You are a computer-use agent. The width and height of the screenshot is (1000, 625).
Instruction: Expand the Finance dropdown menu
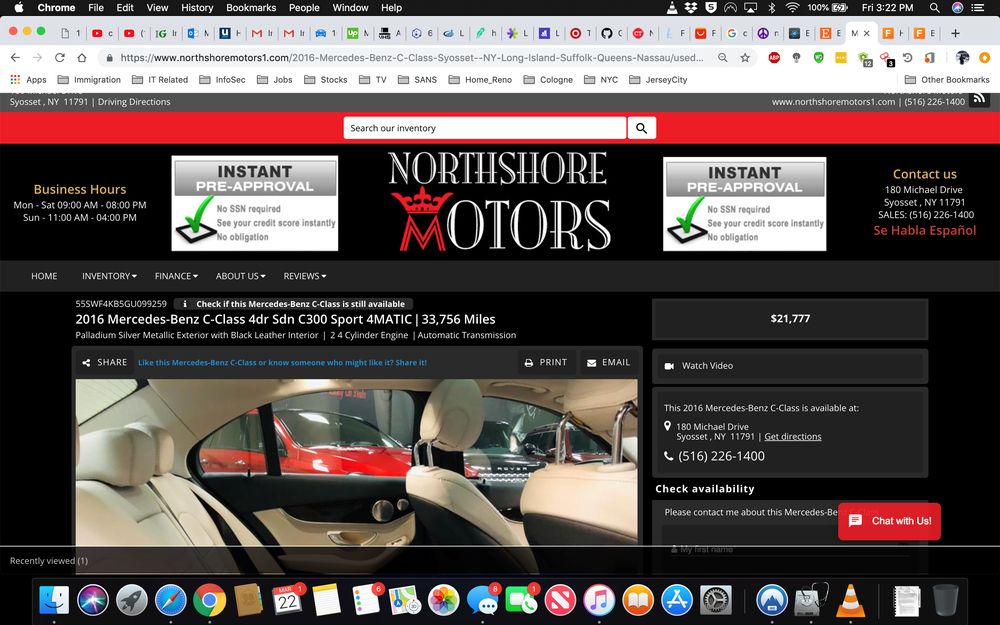176,276
